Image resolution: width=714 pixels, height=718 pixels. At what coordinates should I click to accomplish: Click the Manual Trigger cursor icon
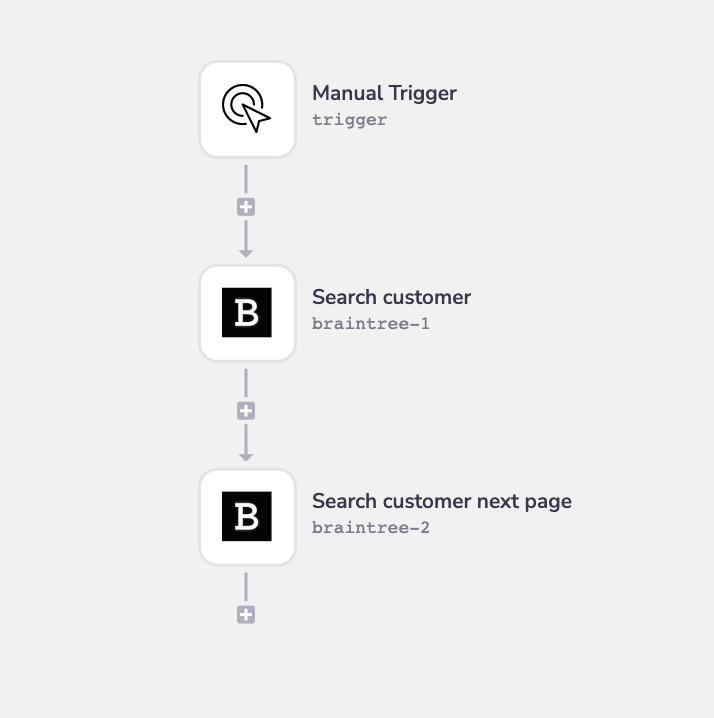[x=247, y=108]
